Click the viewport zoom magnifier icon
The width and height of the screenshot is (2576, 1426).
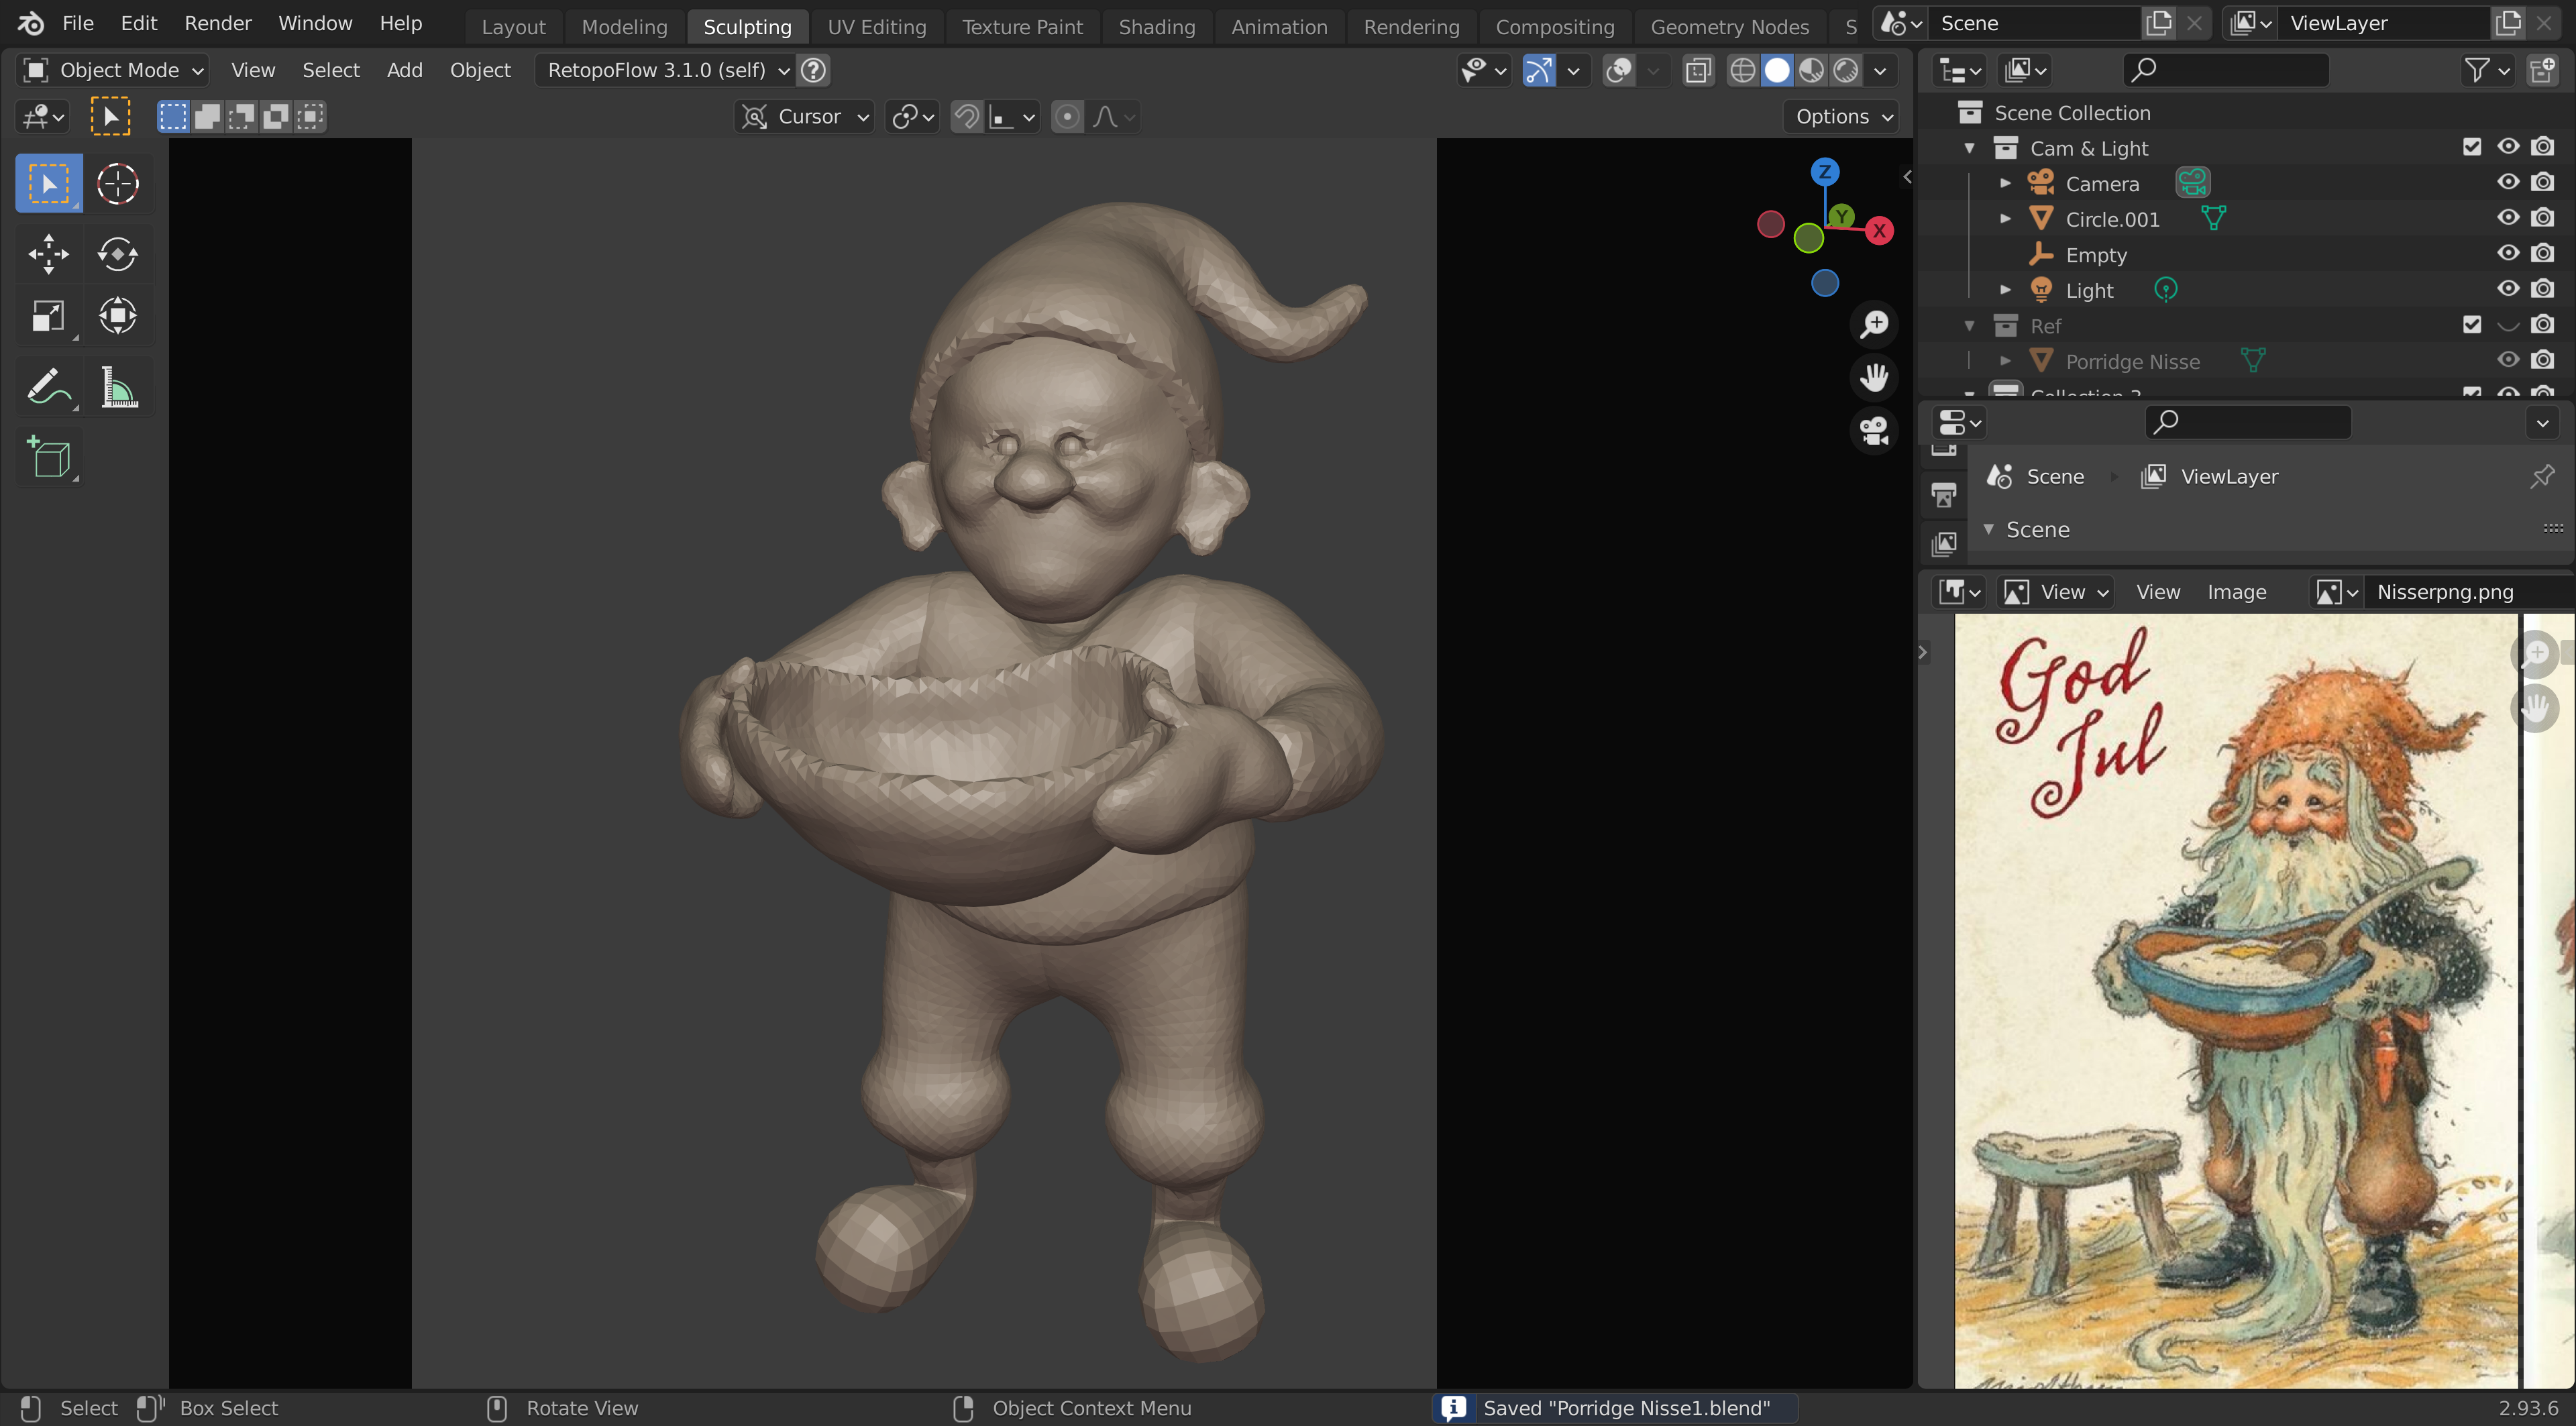1874,324
